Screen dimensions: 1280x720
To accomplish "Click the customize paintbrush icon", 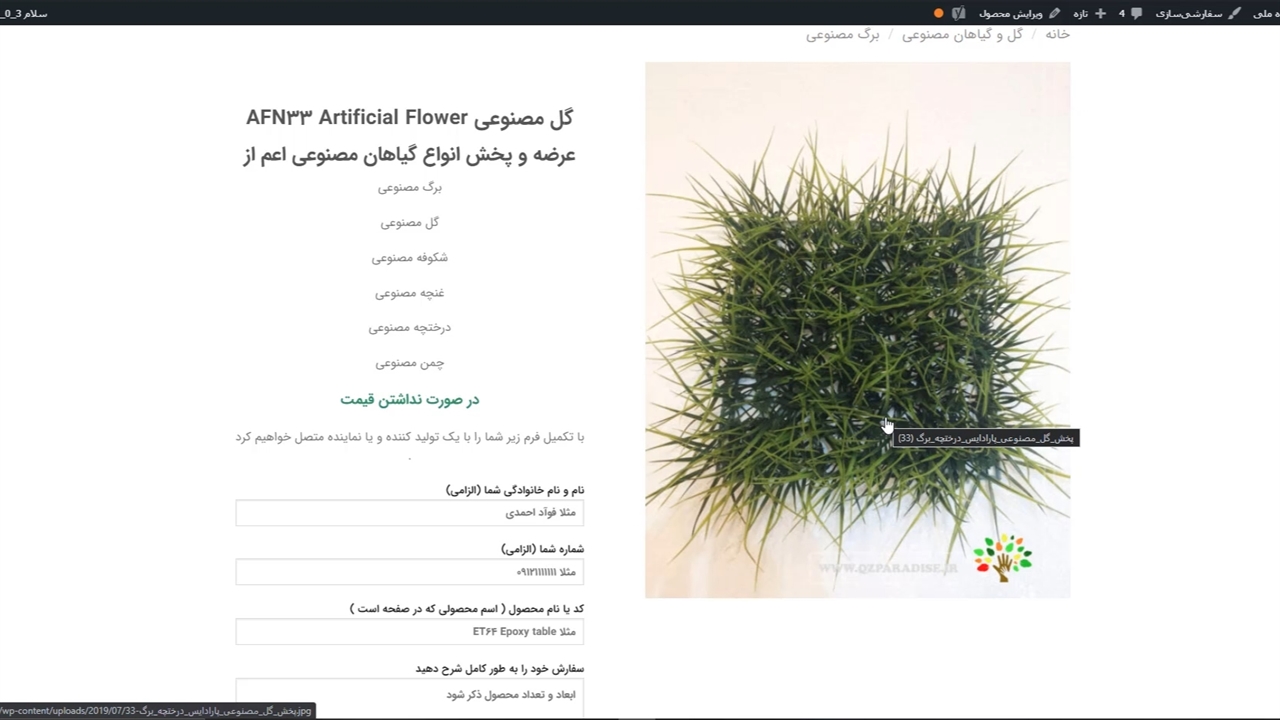I will 1234,13.
